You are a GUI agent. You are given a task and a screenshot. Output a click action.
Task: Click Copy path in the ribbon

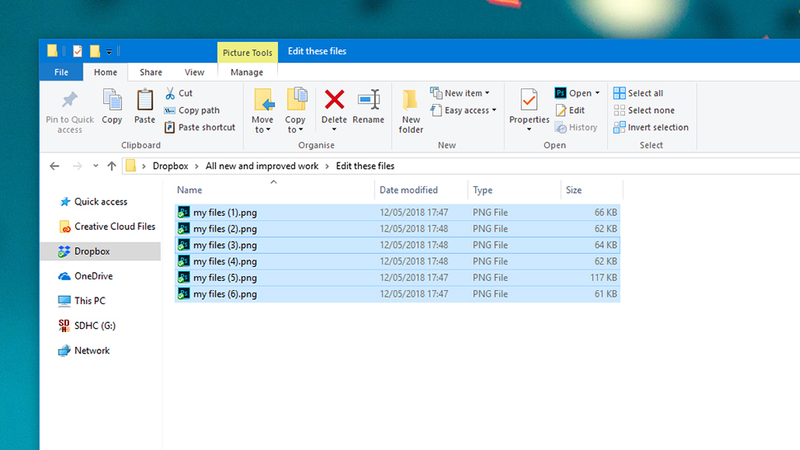pyautogui.click(x=192, y=110)
